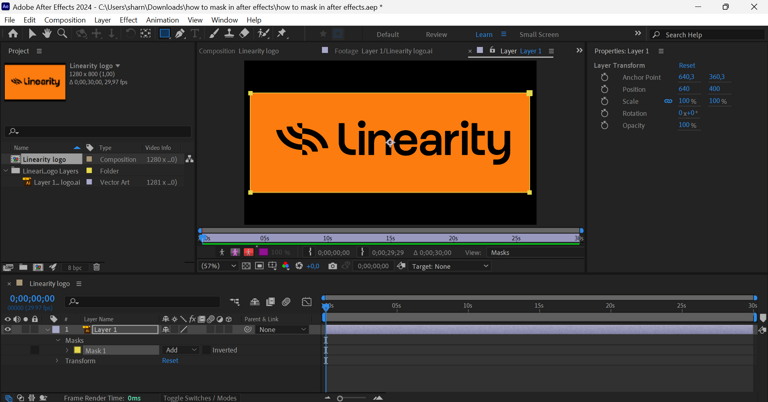Hide Layer 1 using its eye icon
This screenshot has height=402, width=768.
(x=7, y=330)
